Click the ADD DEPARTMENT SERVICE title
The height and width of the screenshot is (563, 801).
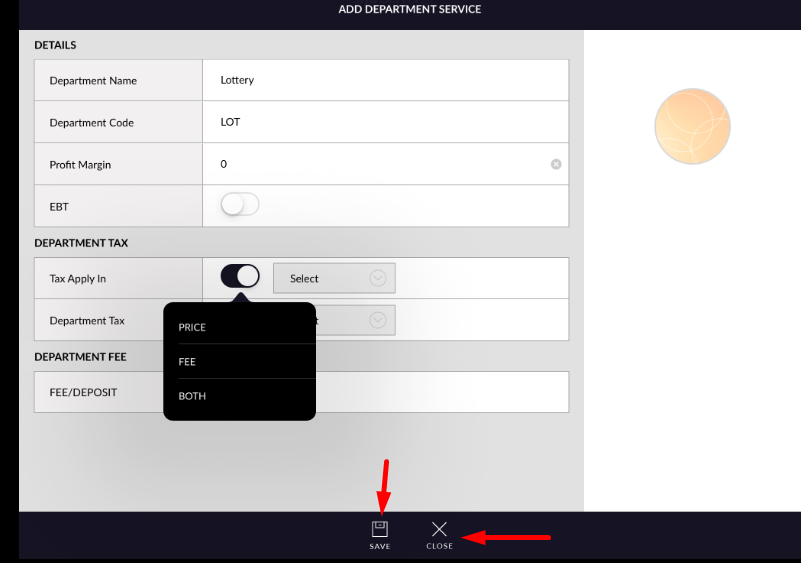click(410, 10)
